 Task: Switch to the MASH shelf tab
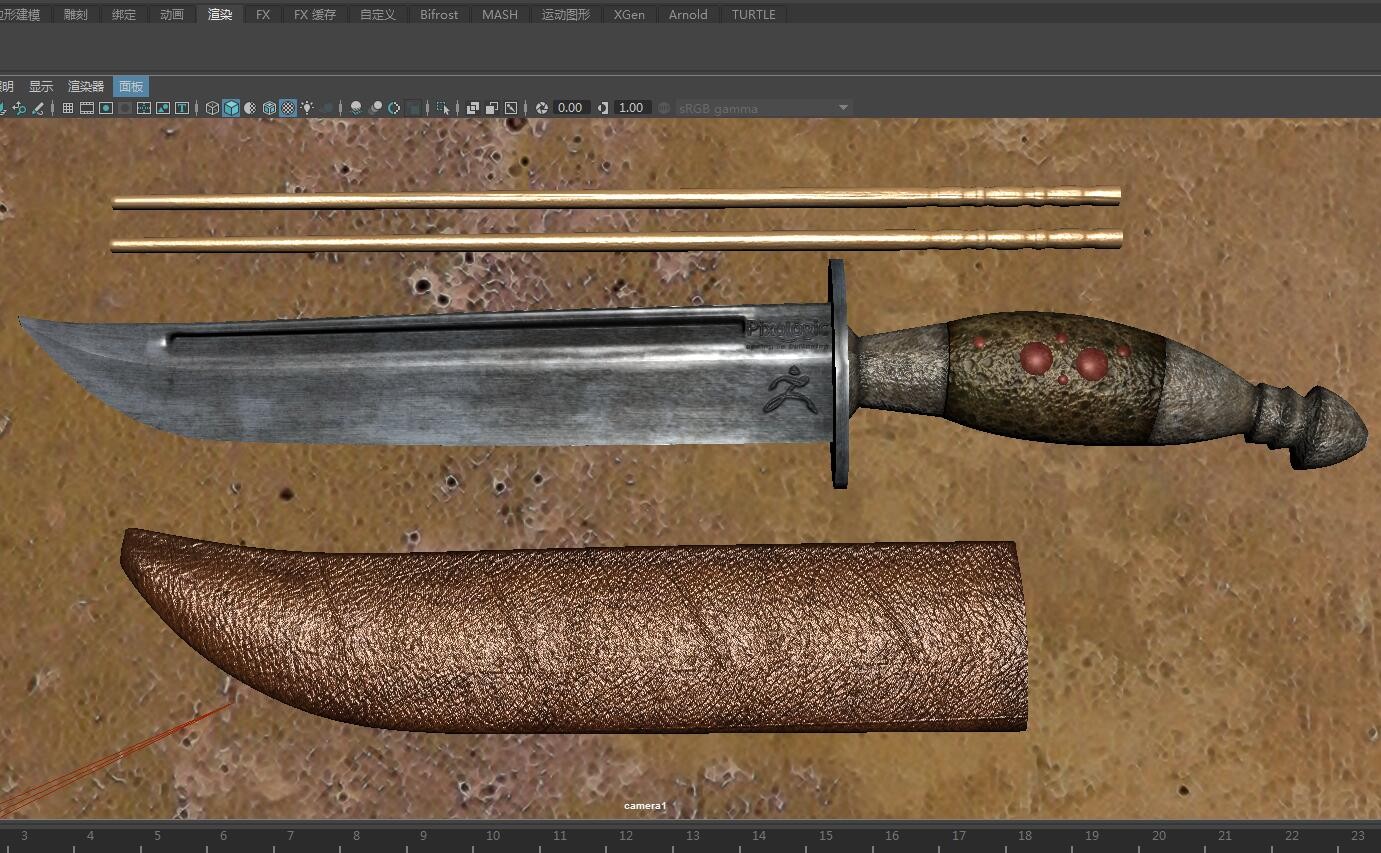point(500,15)
